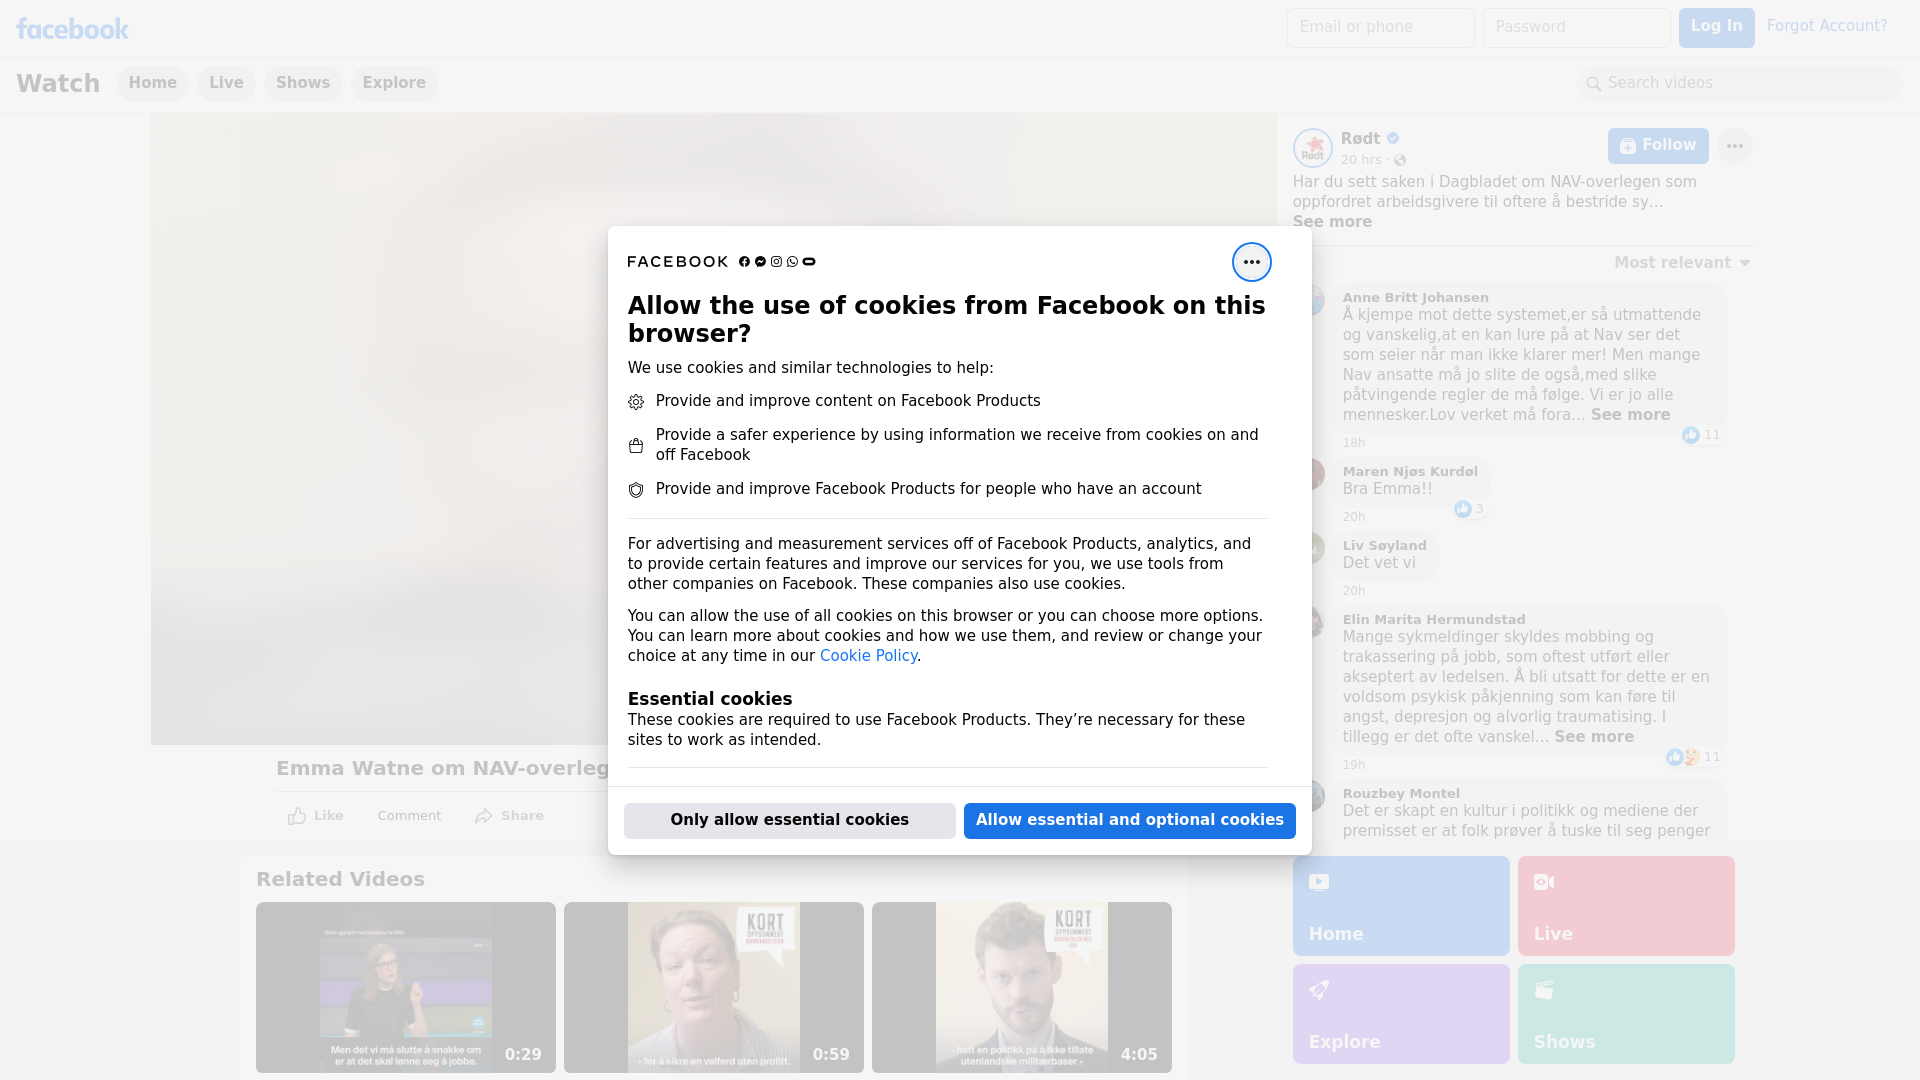The image size is (1920, 1080).
Task: Click the Rødt page profile picture
Action: pyautogui.click(x=1312, y=148)
